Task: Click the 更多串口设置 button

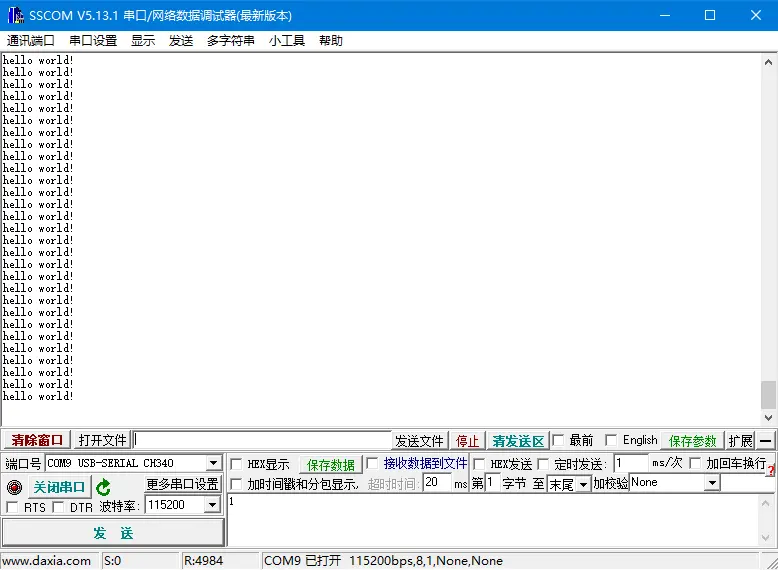Action: pyautogui.click(x=183, y=483)
